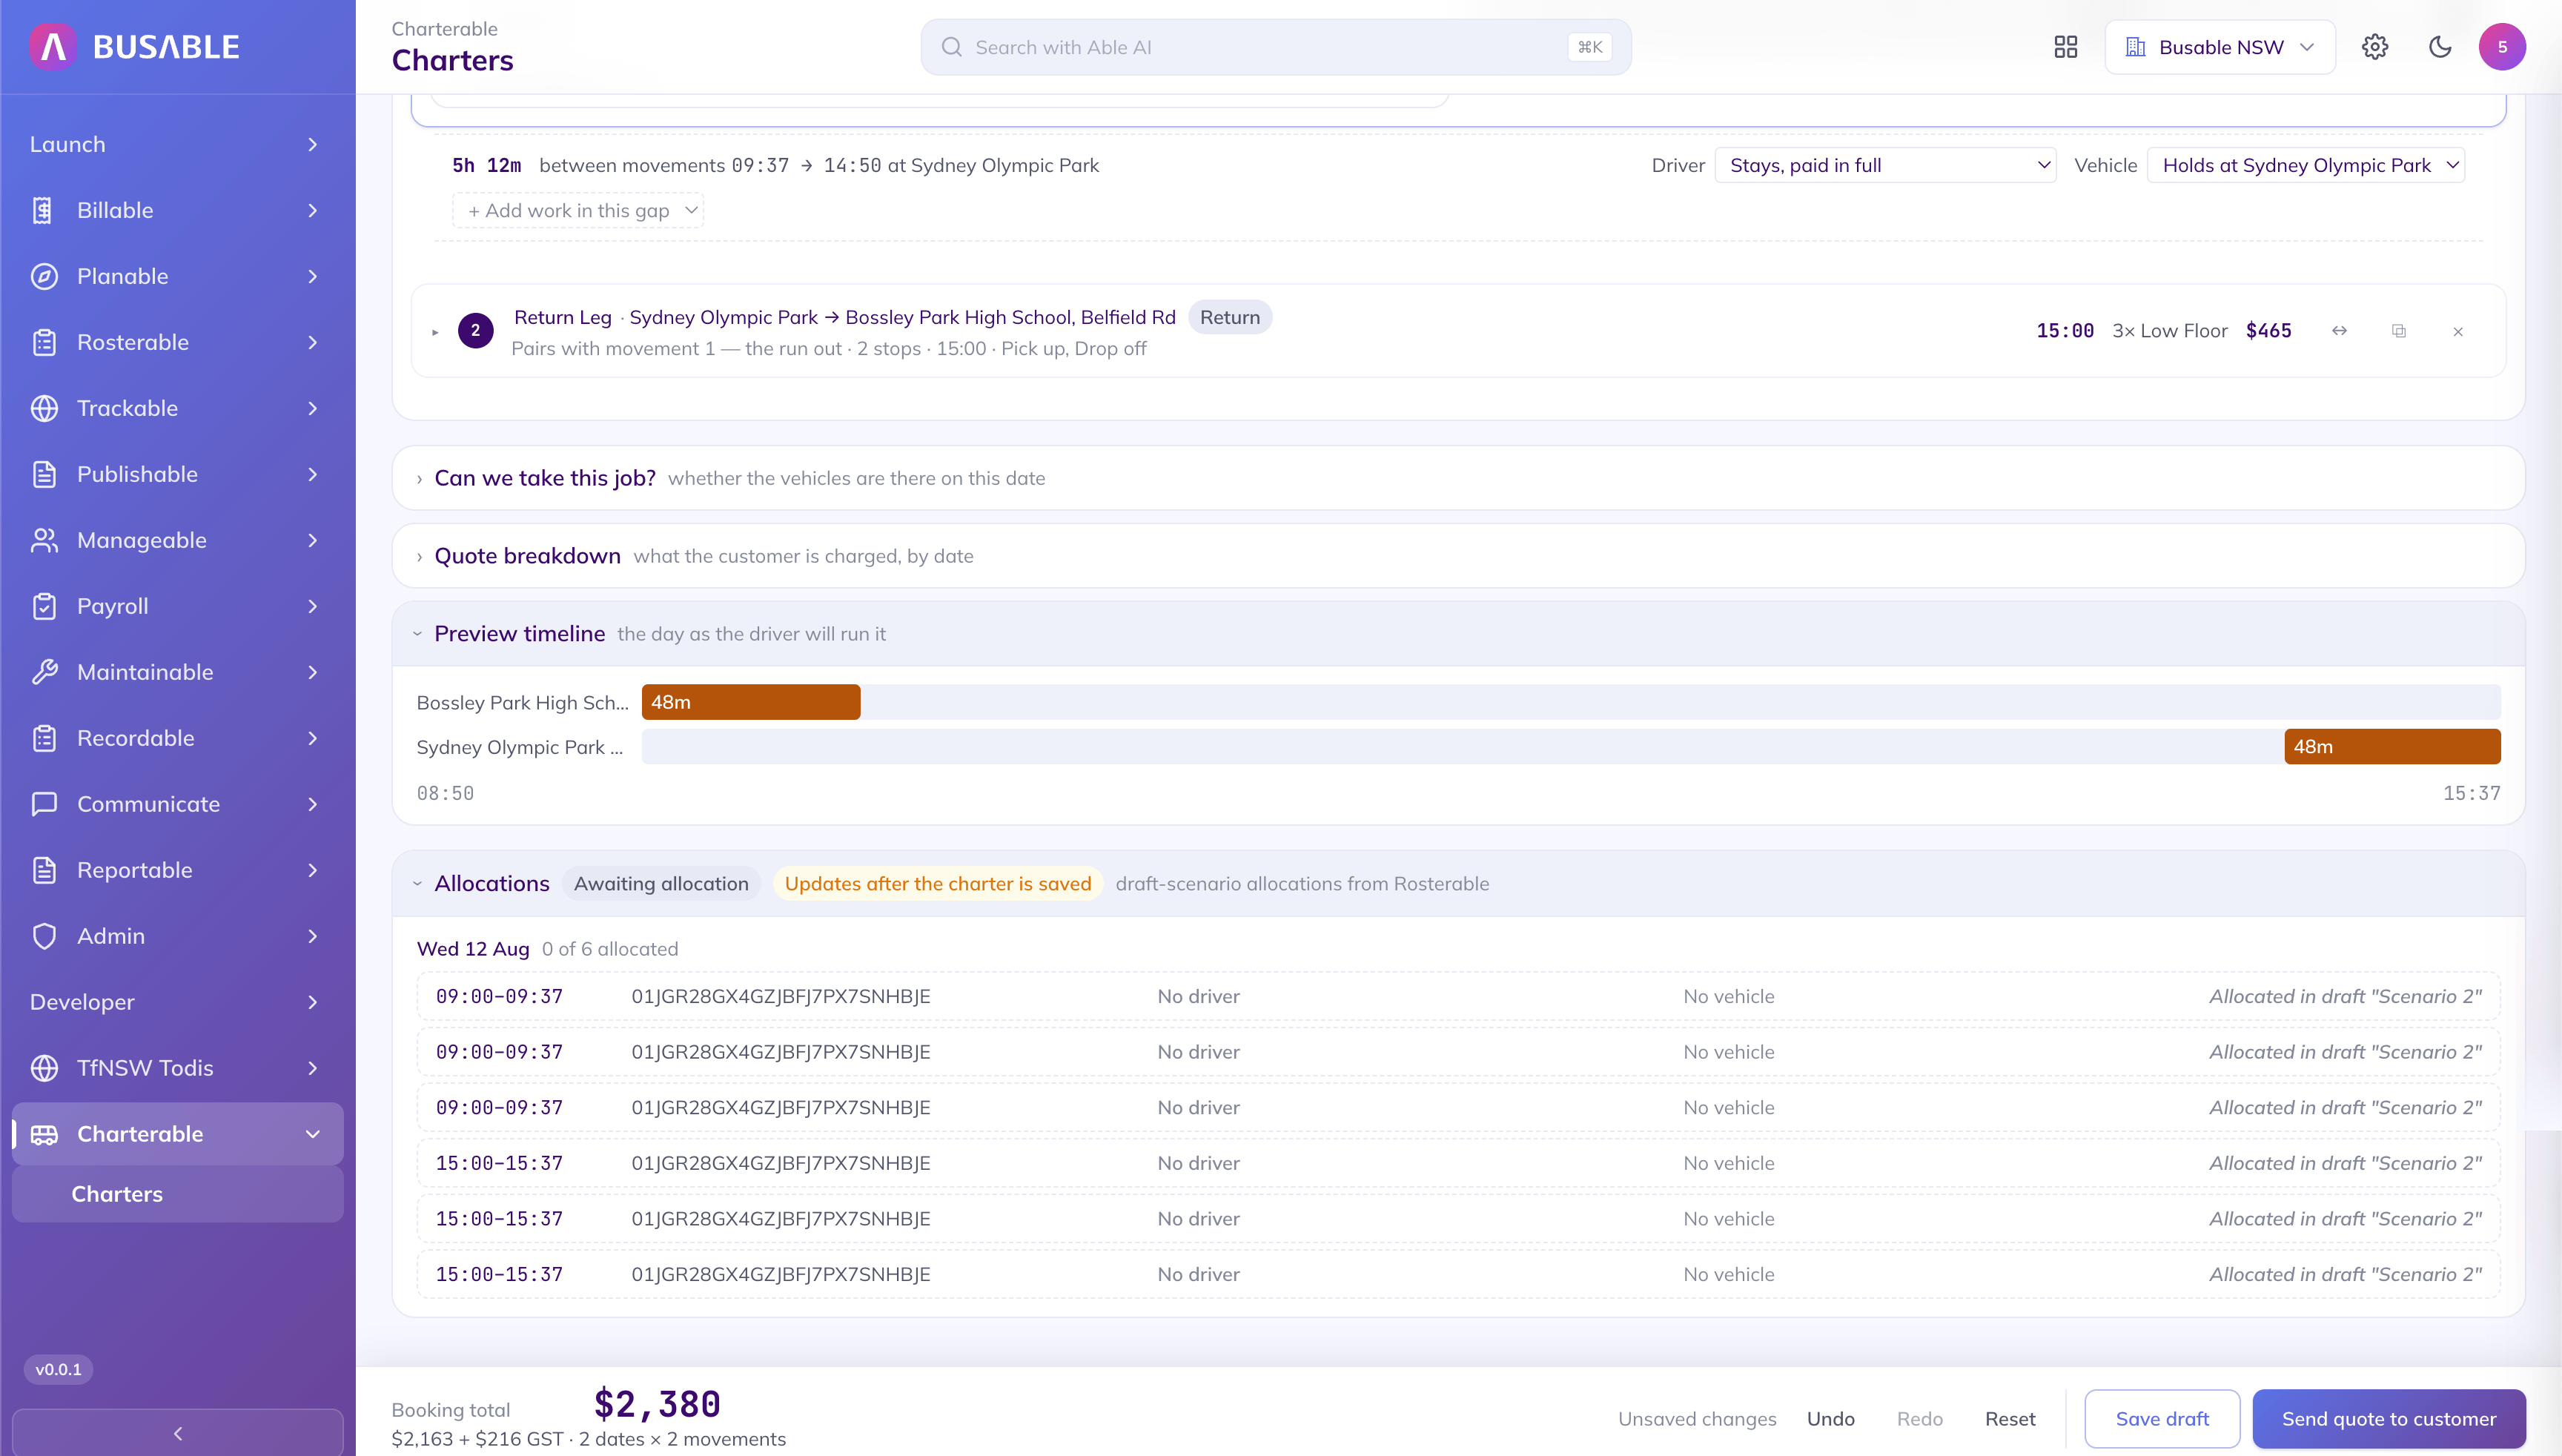Focus the Search with Able AI field
The height and width of the screenshot is (1456, 2562).
pyautogui.click(x=1276, y=47)
